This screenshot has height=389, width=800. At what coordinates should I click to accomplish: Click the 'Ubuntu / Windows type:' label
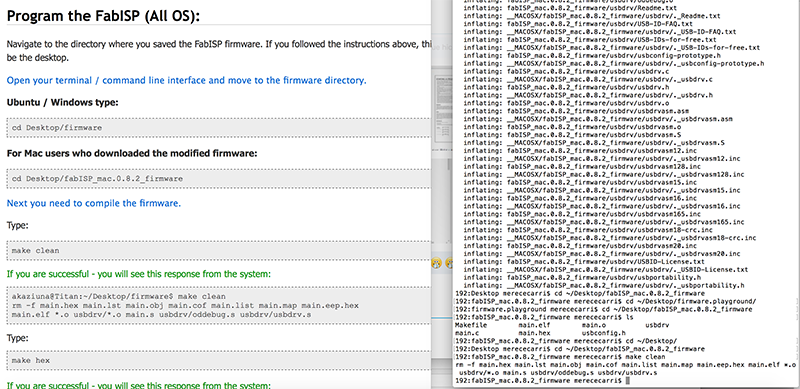click(x=62, y=103)
